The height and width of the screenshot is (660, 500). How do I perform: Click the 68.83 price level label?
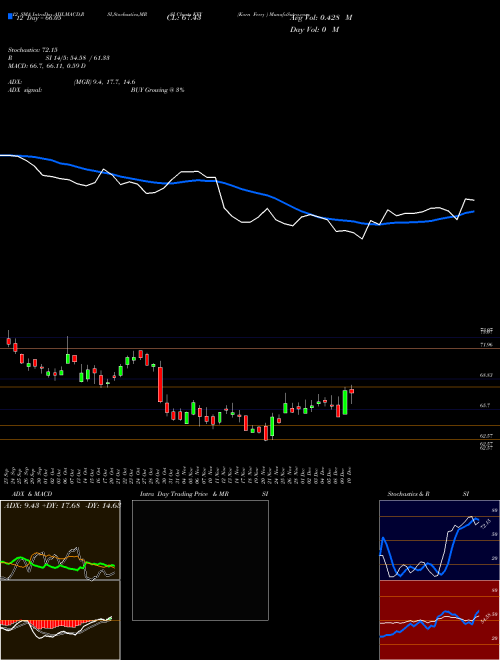coord(486,375)
